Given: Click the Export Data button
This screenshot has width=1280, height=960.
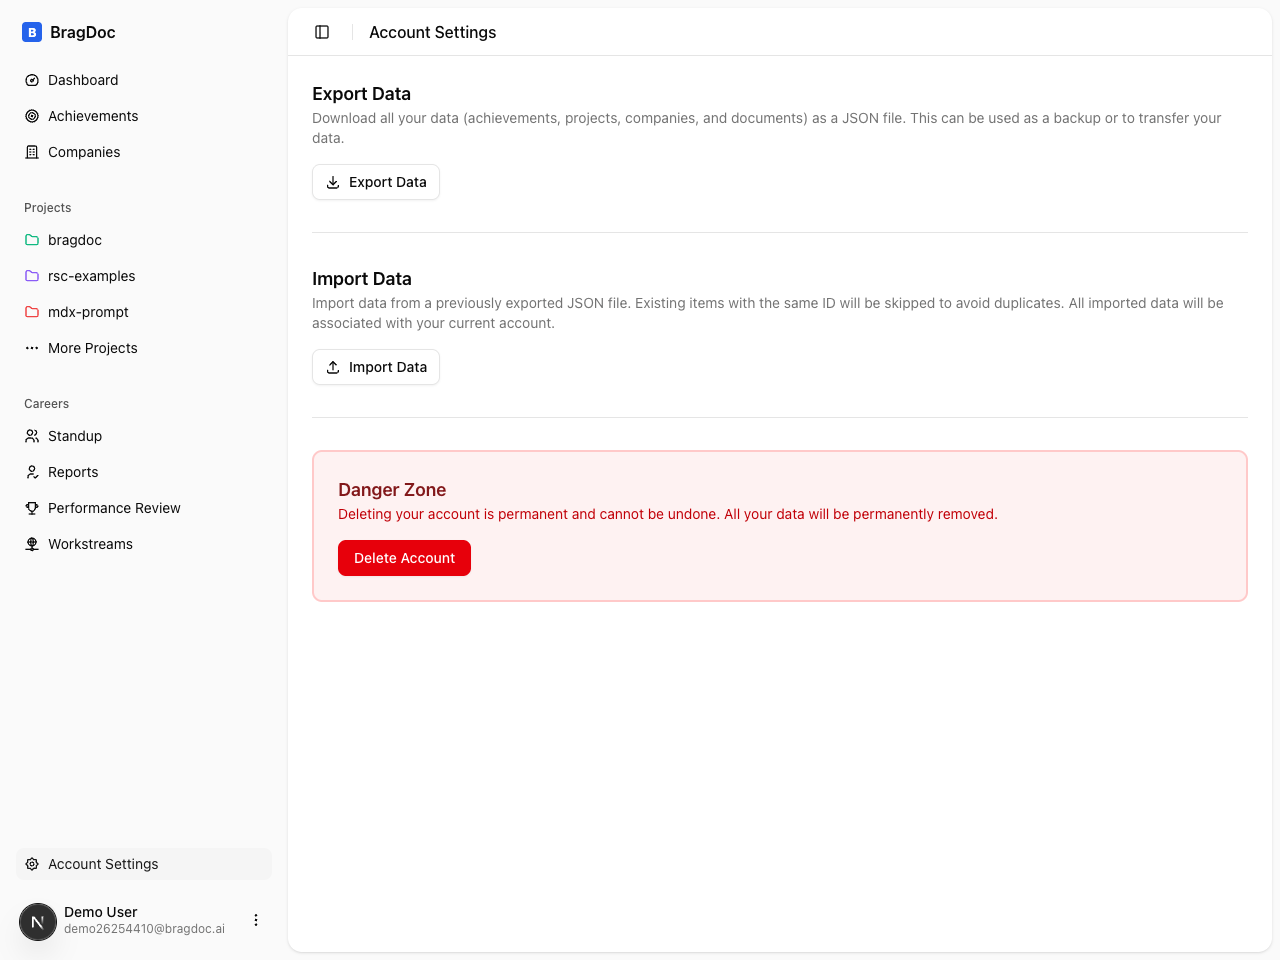Looking at the screenshot, I should (375, 182).
